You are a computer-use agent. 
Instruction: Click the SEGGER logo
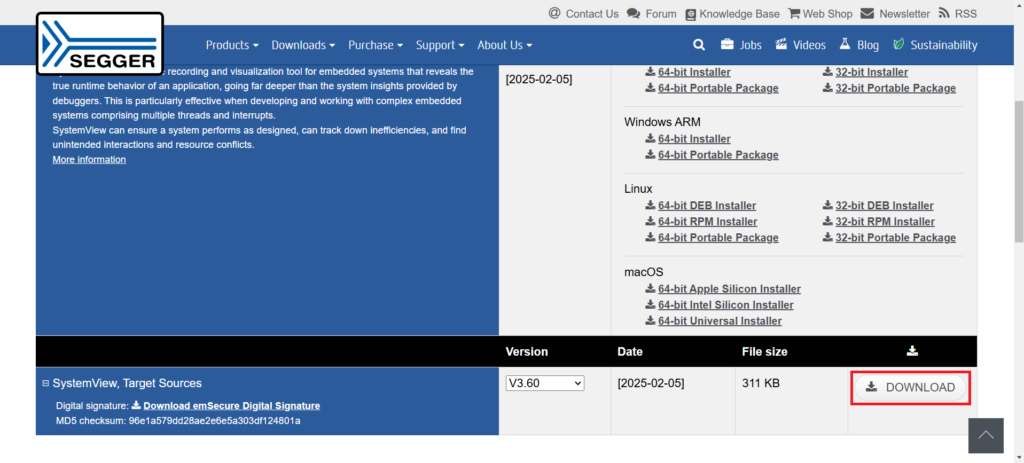99,44
